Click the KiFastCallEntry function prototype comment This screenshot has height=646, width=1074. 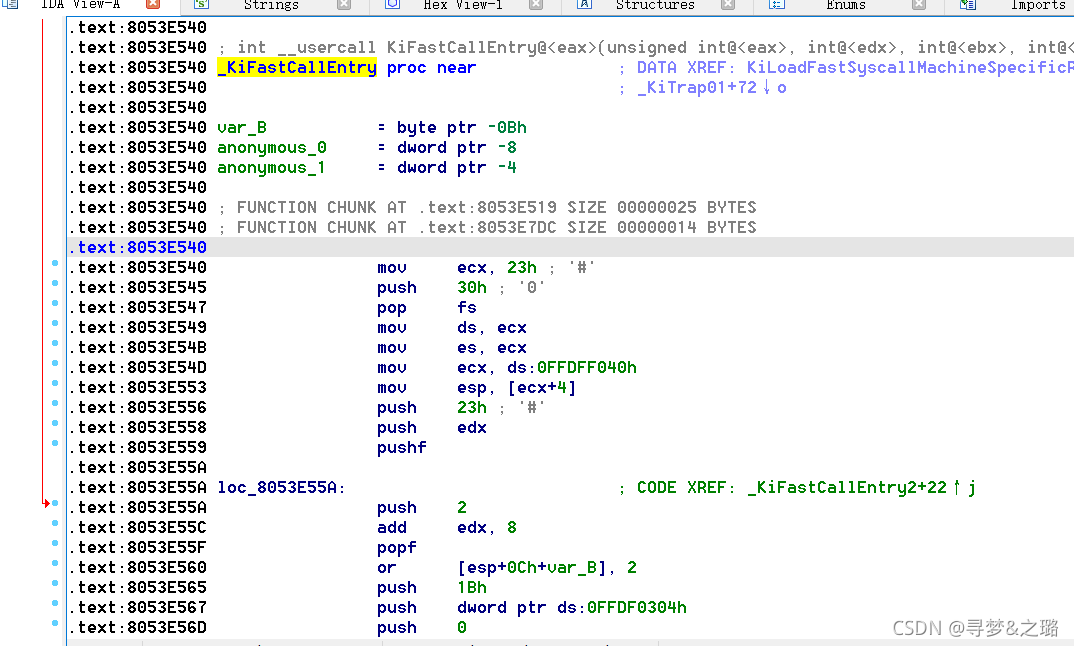coord(646,47)
